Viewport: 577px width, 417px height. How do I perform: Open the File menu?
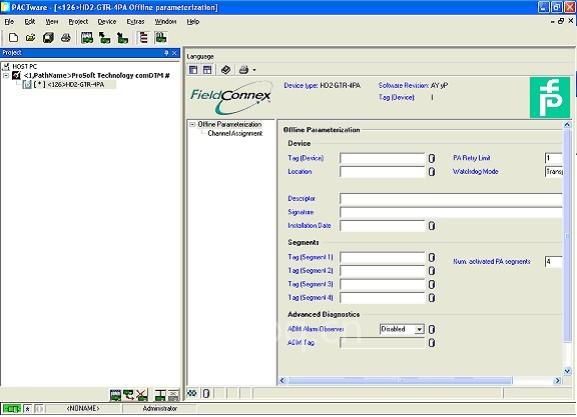[9, 22]
